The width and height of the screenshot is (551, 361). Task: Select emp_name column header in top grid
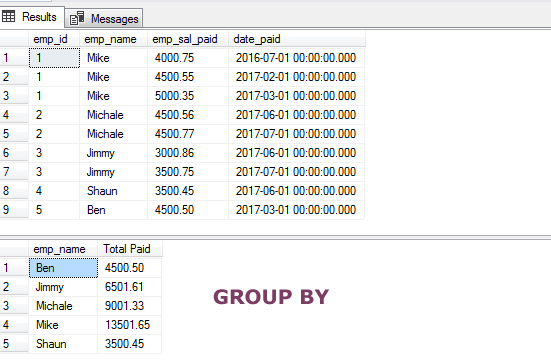pyautogui.click(x=114, y=39)
